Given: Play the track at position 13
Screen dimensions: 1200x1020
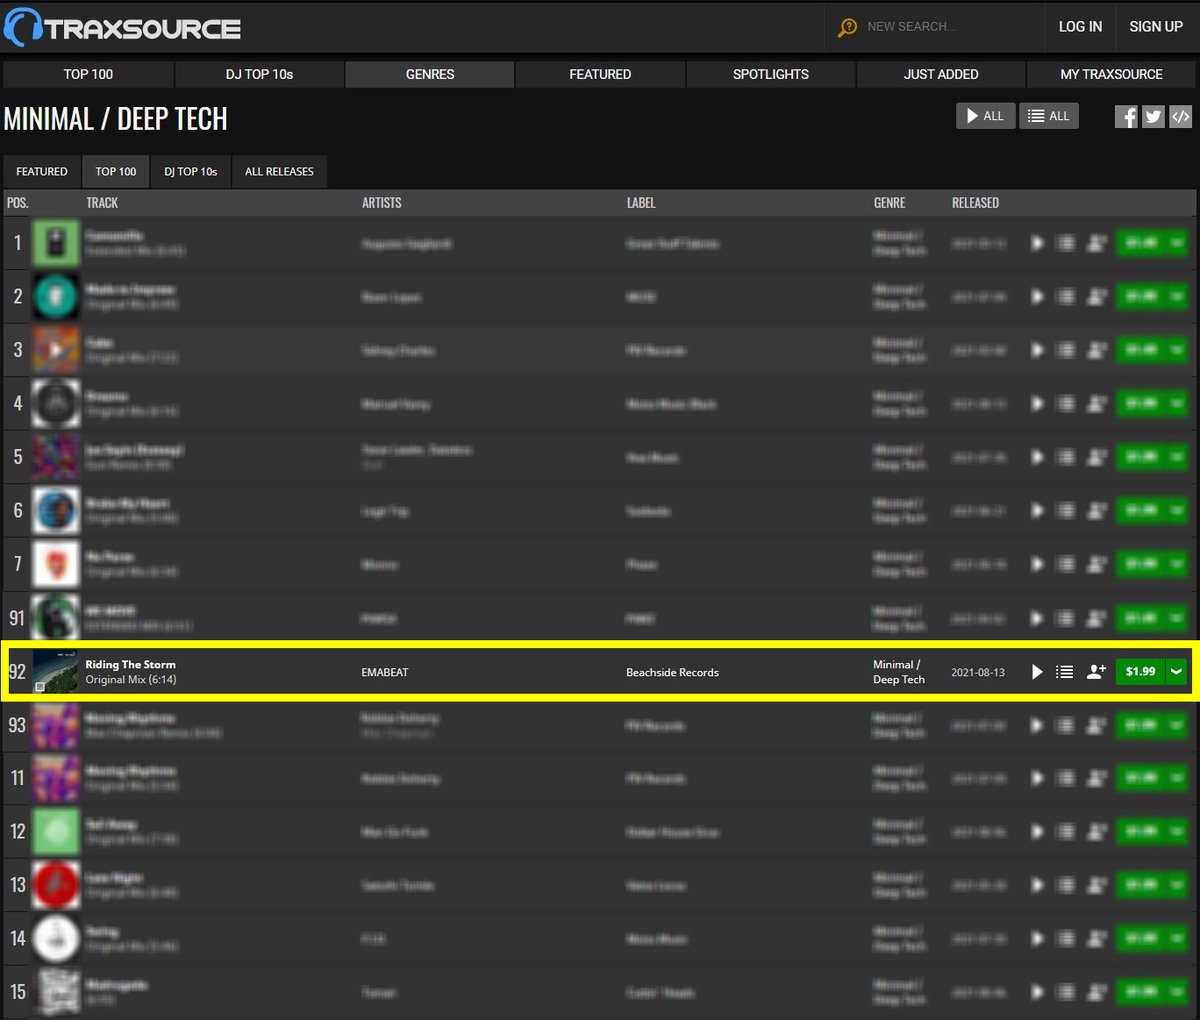Looking at the screenshot, I should tap(1037, 885).
